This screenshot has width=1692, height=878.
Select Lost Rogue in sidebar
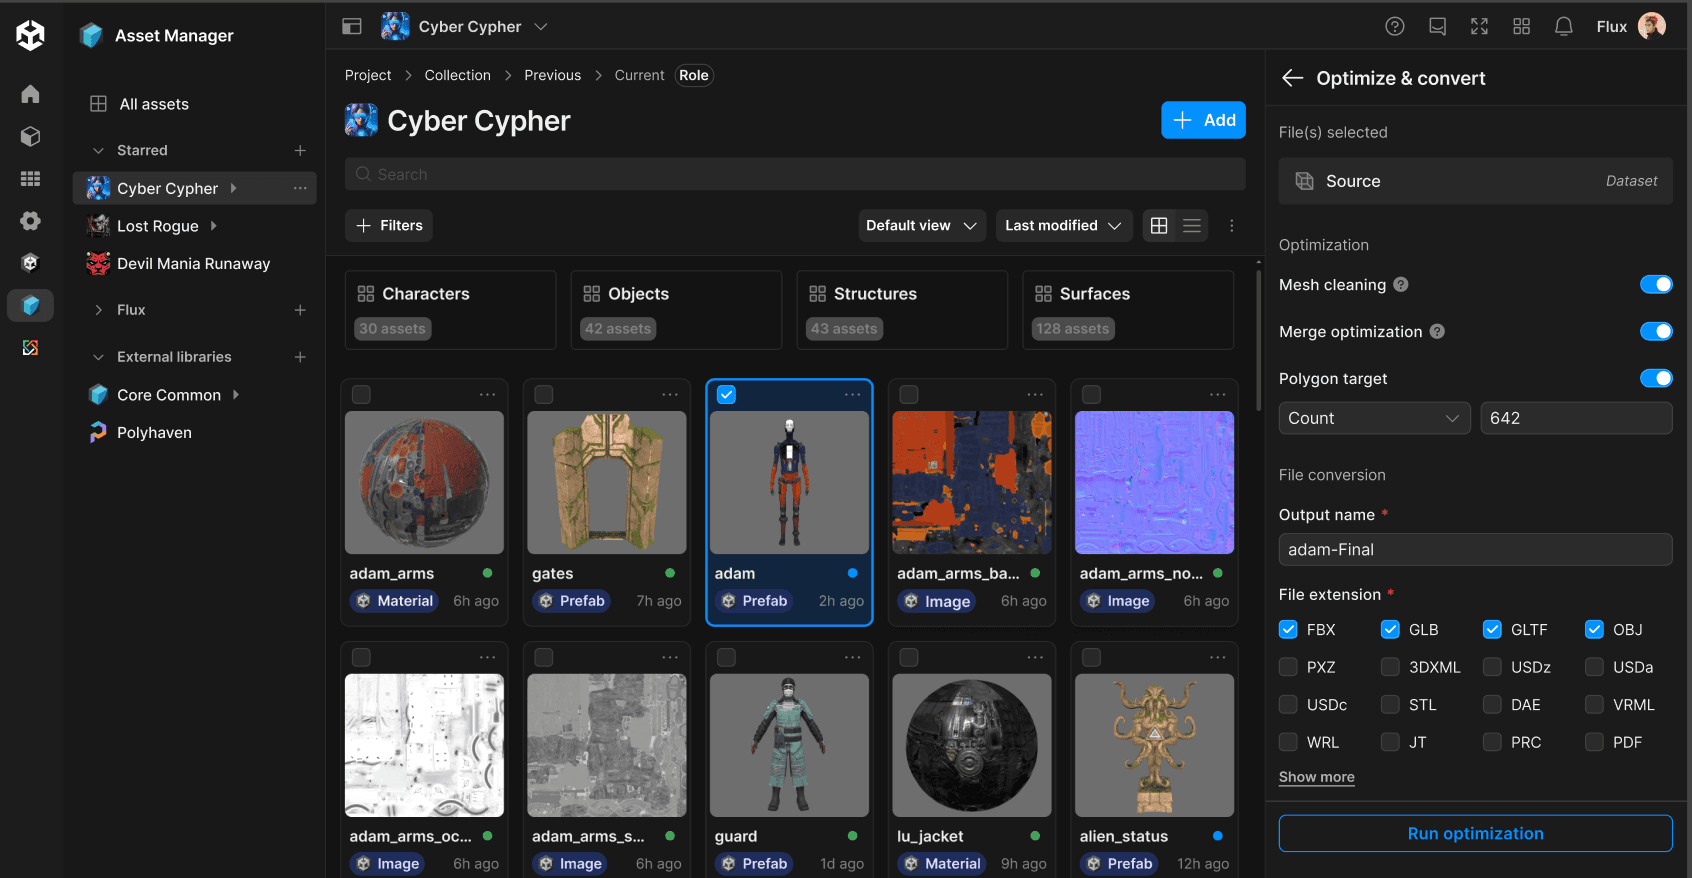(x=158, y=226)
